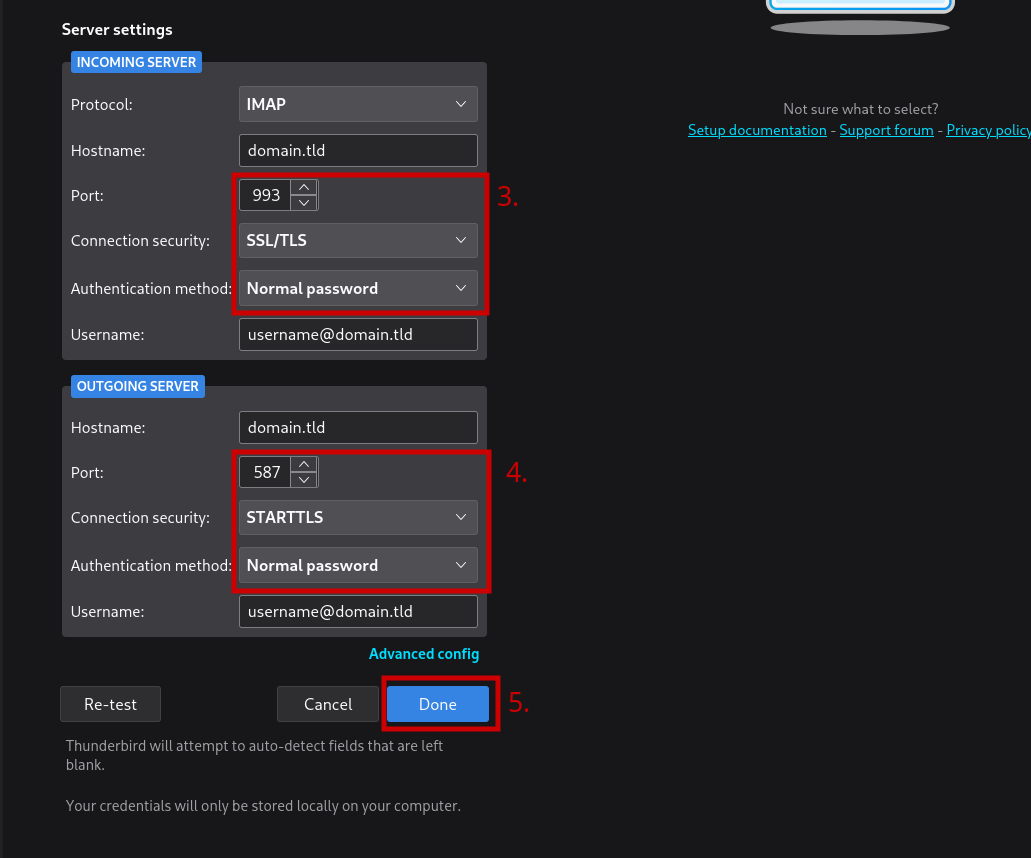Decrease incoming port with down arrow
Viewport: 1031px width, 858px height.
point(304,203)
